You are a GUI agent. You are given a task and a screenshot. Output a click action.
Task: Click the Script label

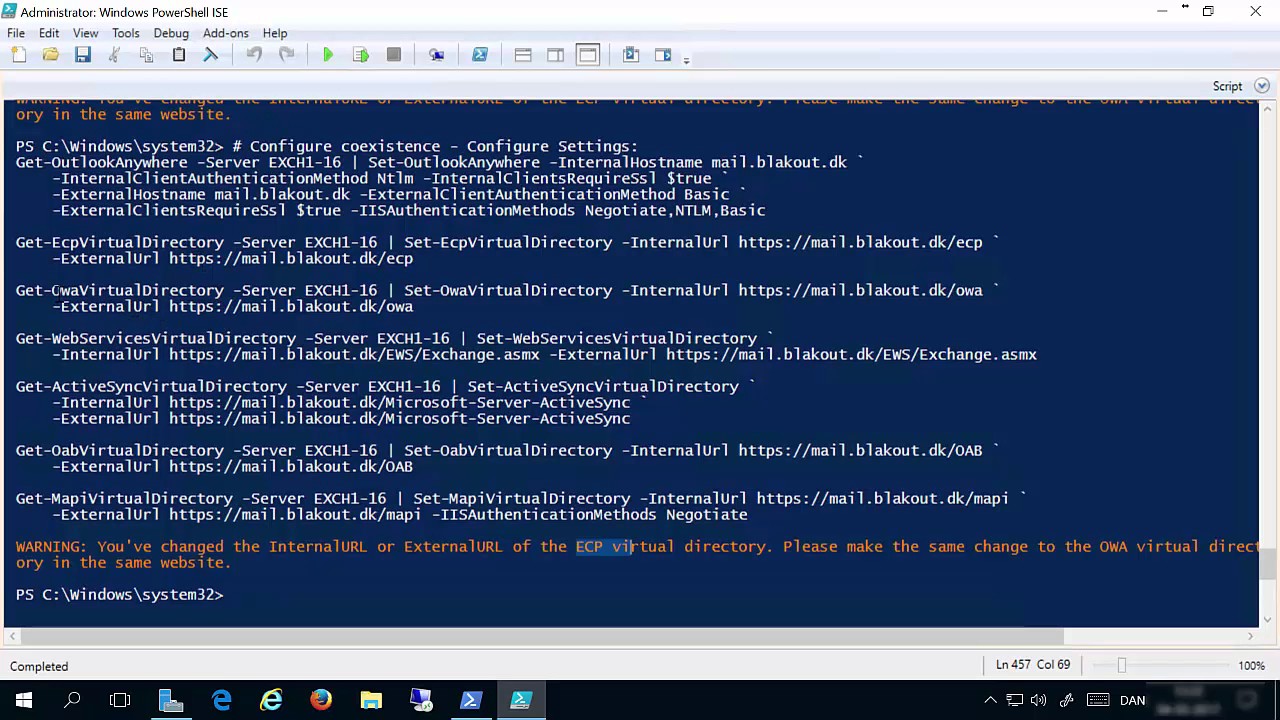(x=1227, y=86)
